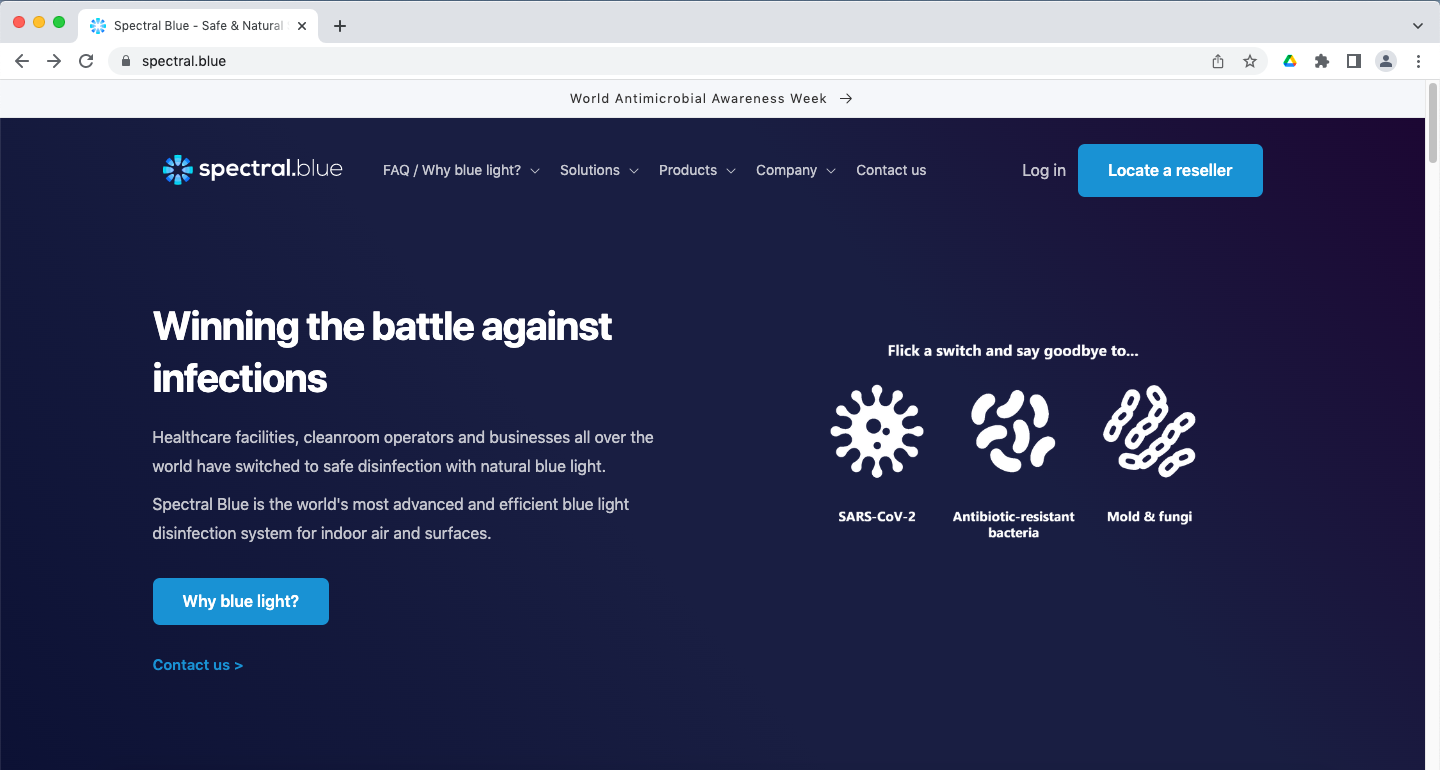Click the Spectral Blue logo
The image size is (1440, 770).
click(252, 170)
